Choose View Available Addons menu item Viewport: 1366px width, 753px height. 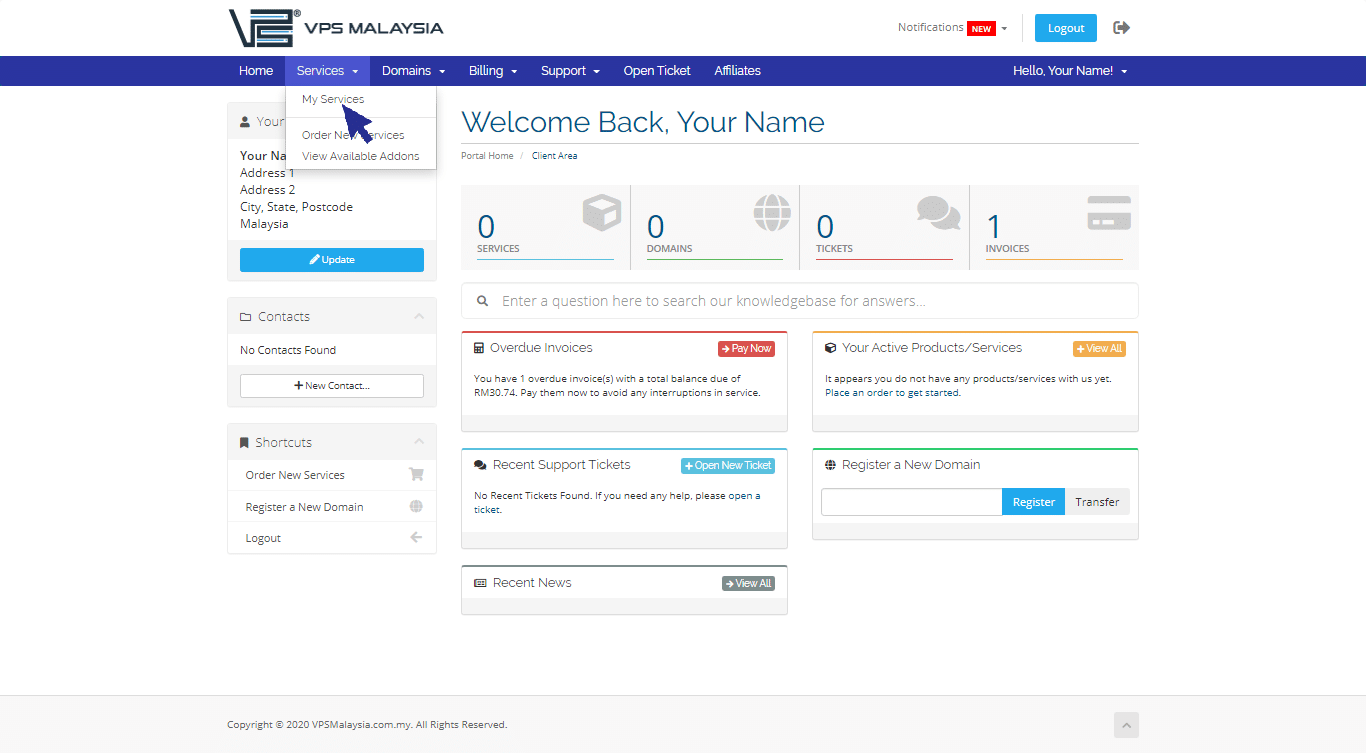pos(360,156)
